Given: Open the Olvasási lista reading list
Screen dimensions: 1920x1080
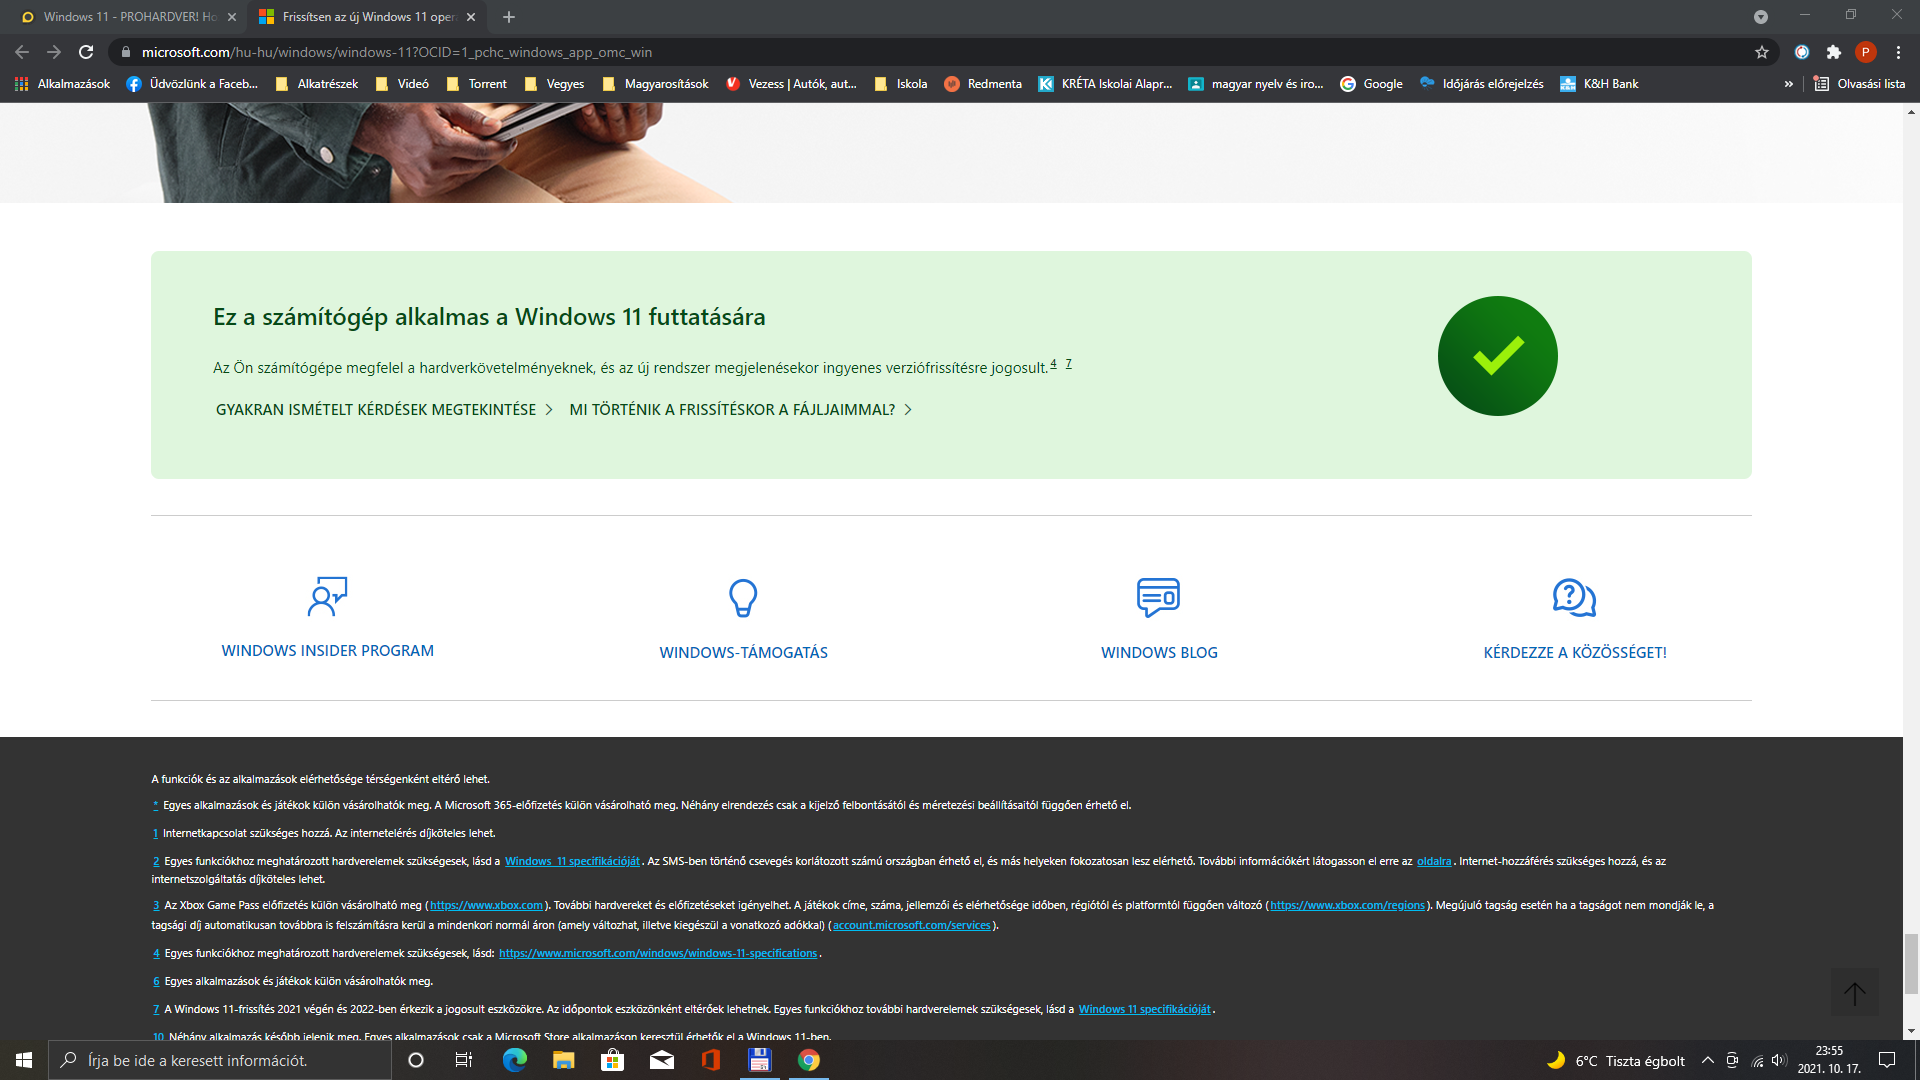Looking at the screenshot, I should [x=1860, y=84].
